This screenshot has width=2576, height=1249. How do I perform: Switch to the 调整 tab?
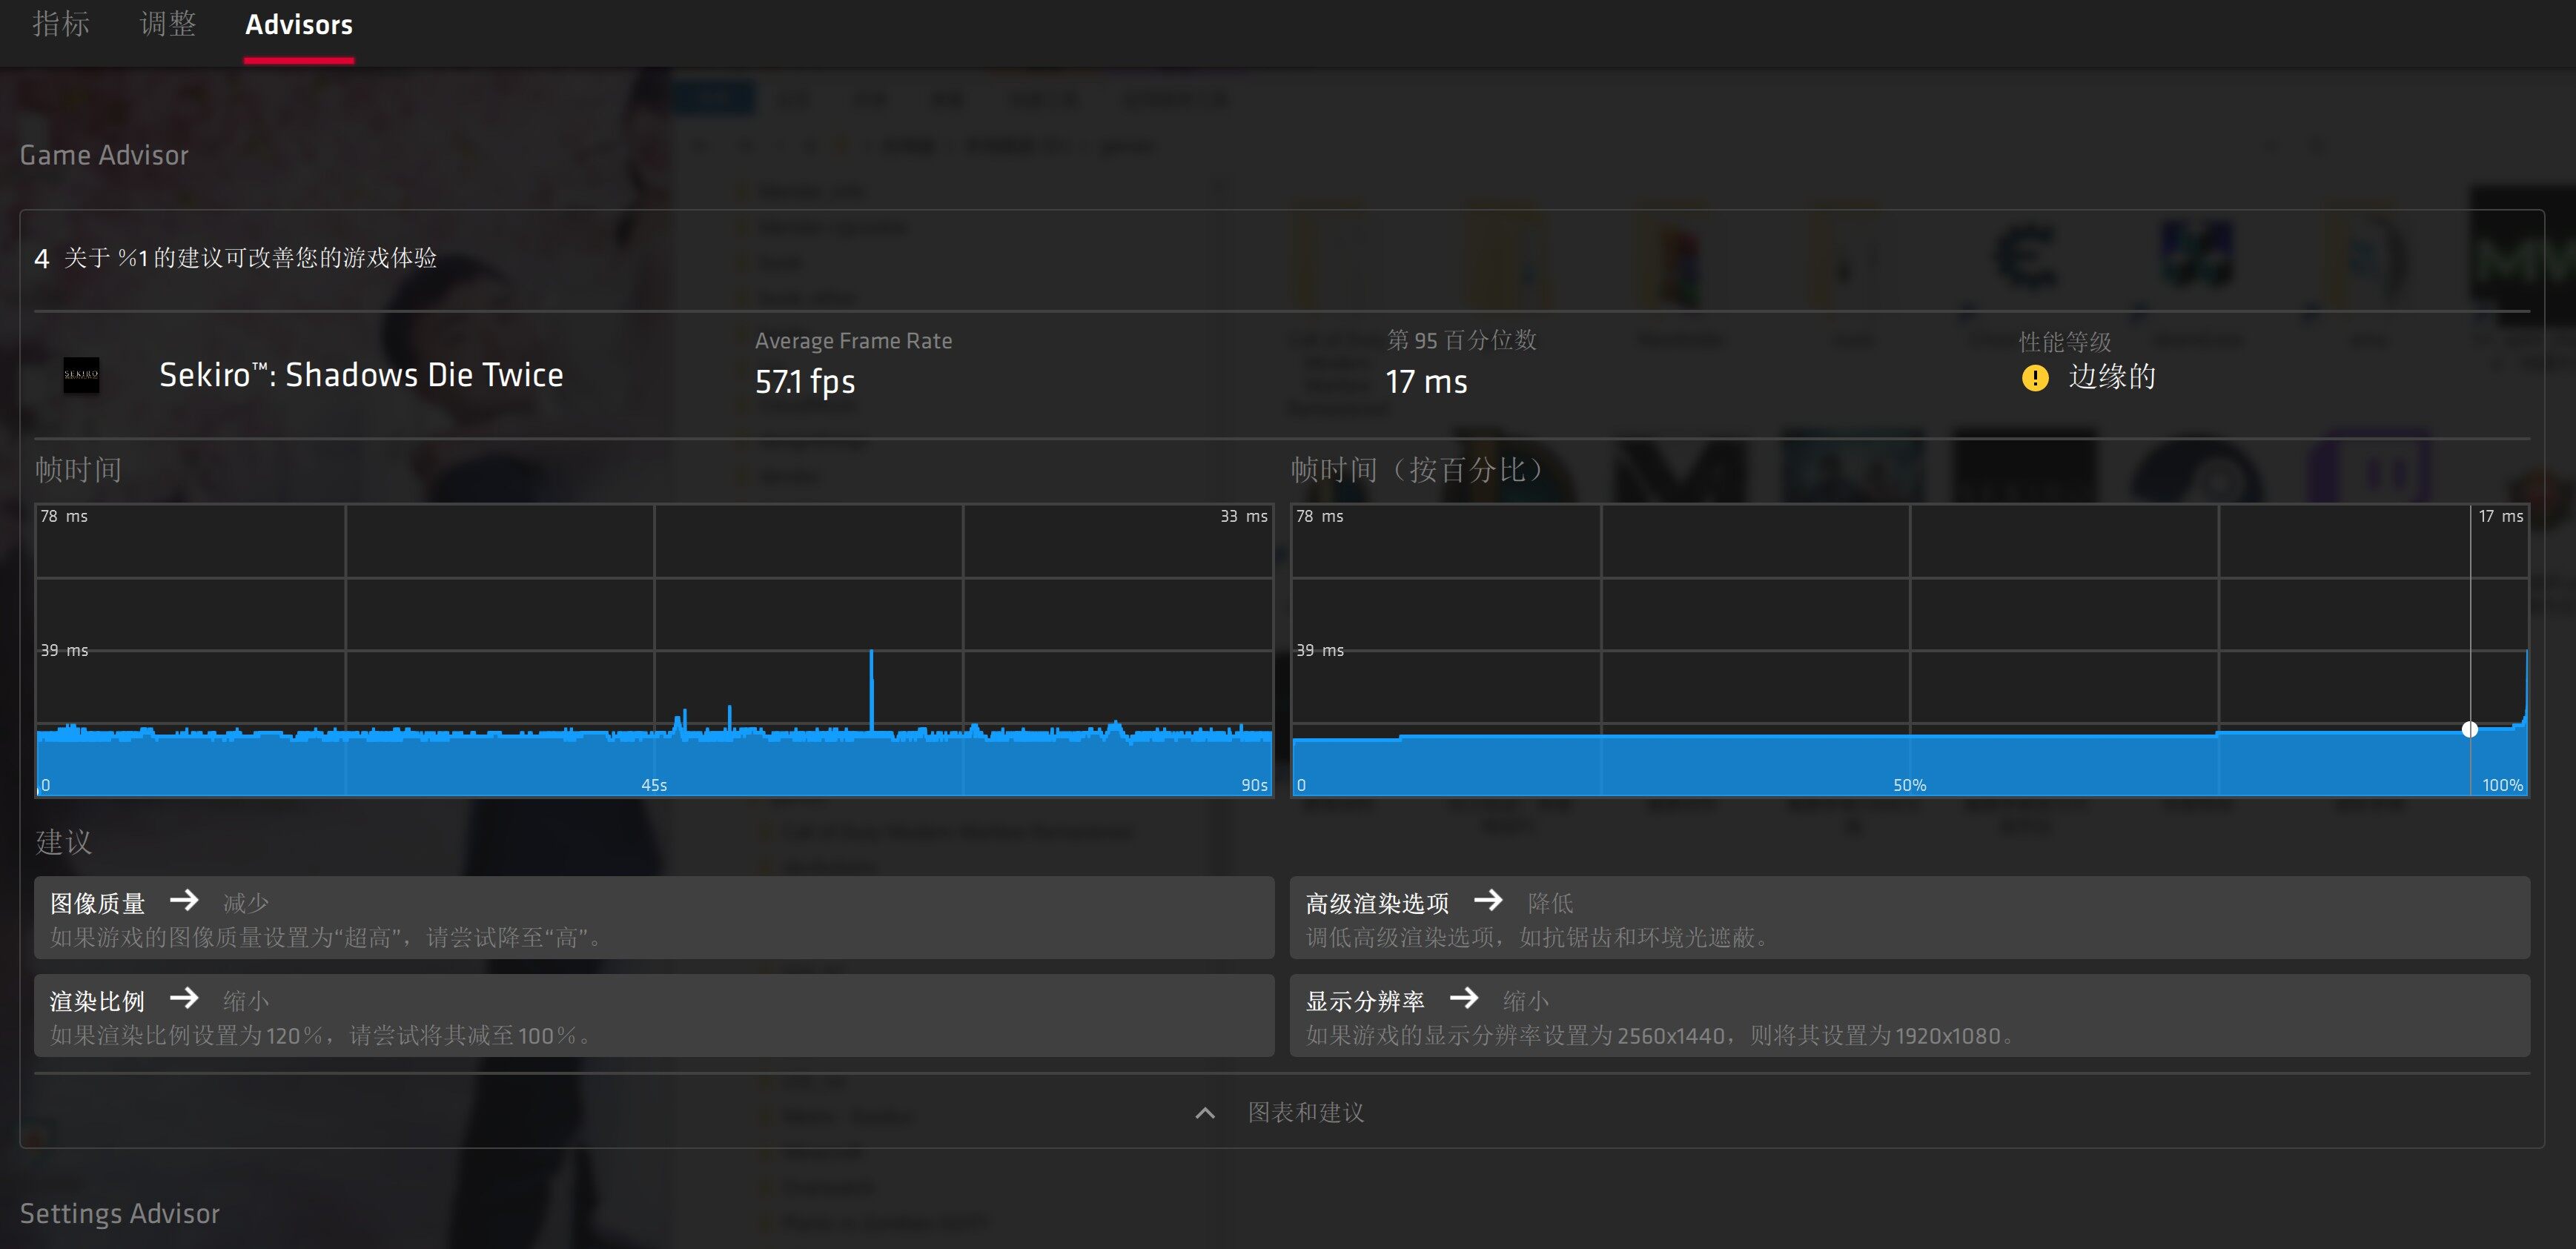(x=168, y=24)
